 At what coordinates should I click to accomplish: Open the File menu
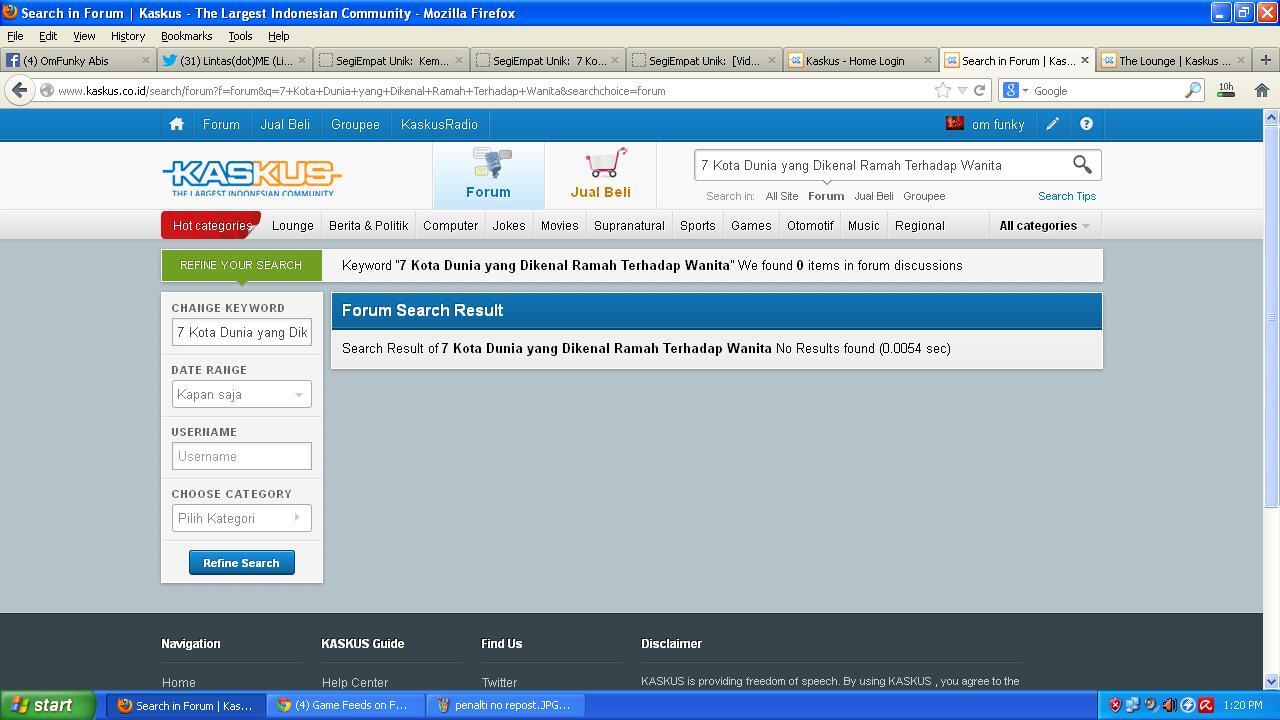(15, 36)
